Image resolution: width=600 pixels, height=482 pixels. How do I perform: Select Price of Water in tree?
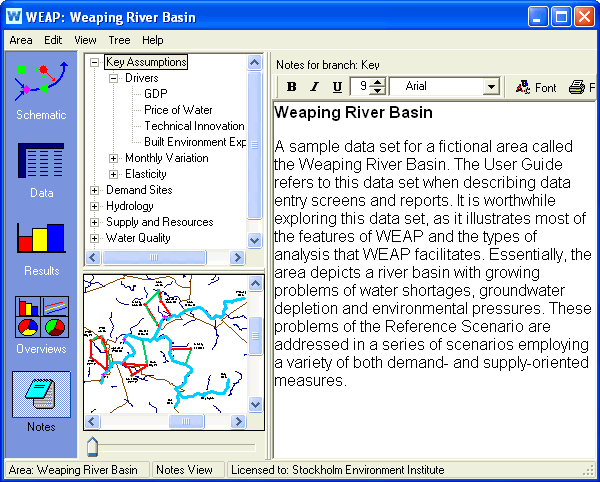(178, 110)
